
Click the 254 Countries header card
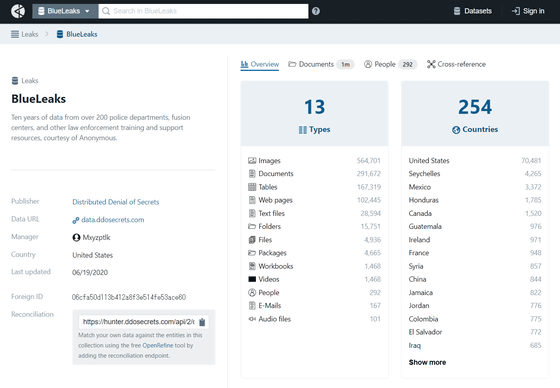point(475,114)
